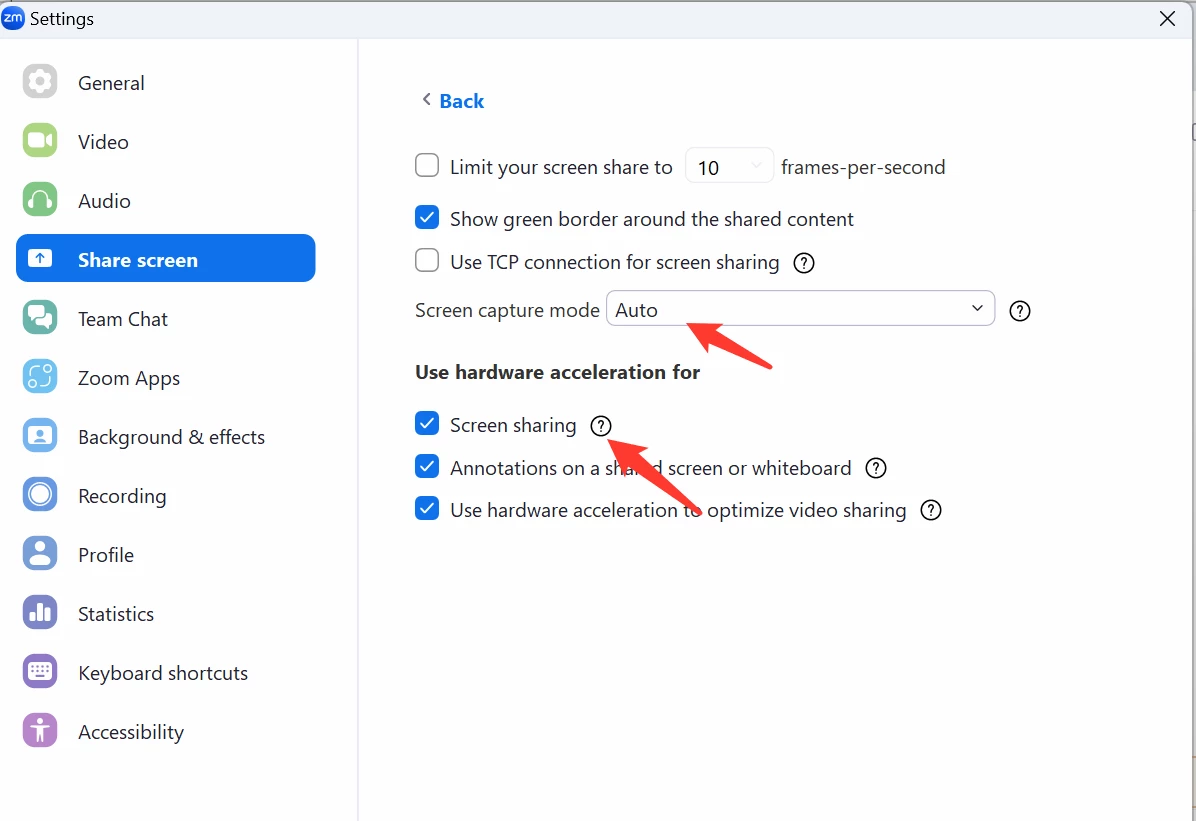Click the Video camera icon
This screenshot has height=821, width=1196.
(x=40, y=140)
